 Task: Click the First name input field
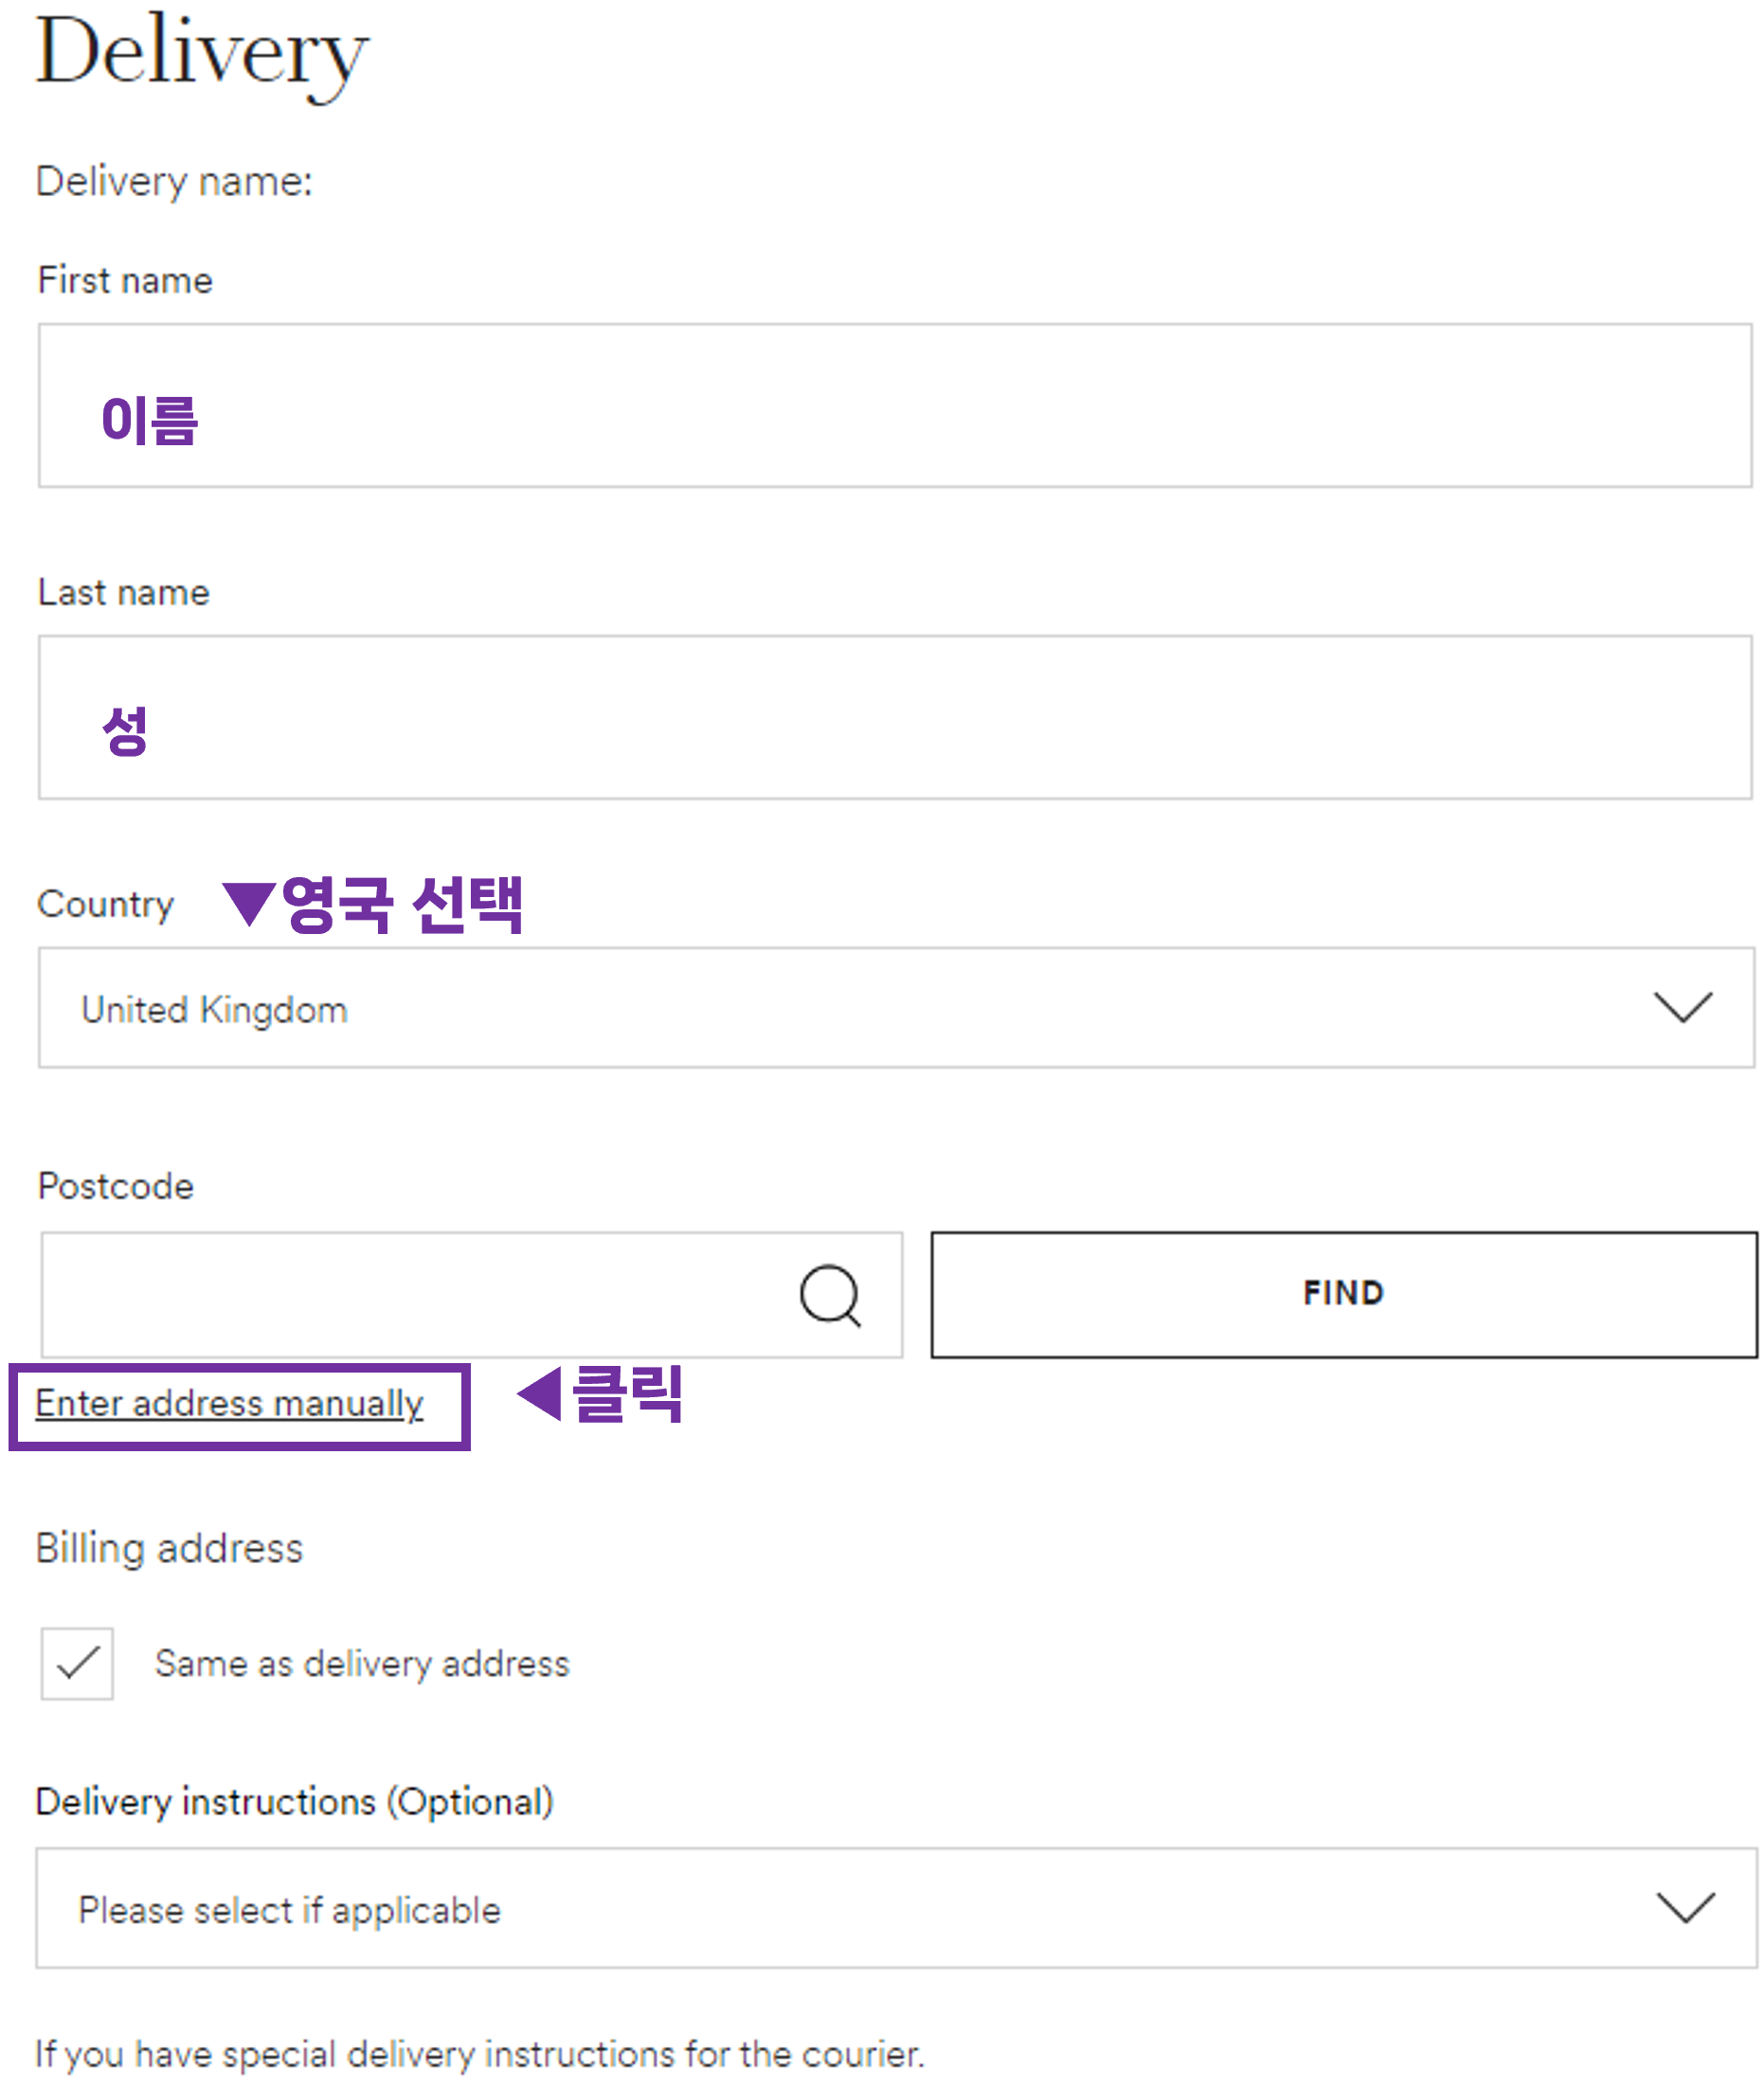pos(895,405)
